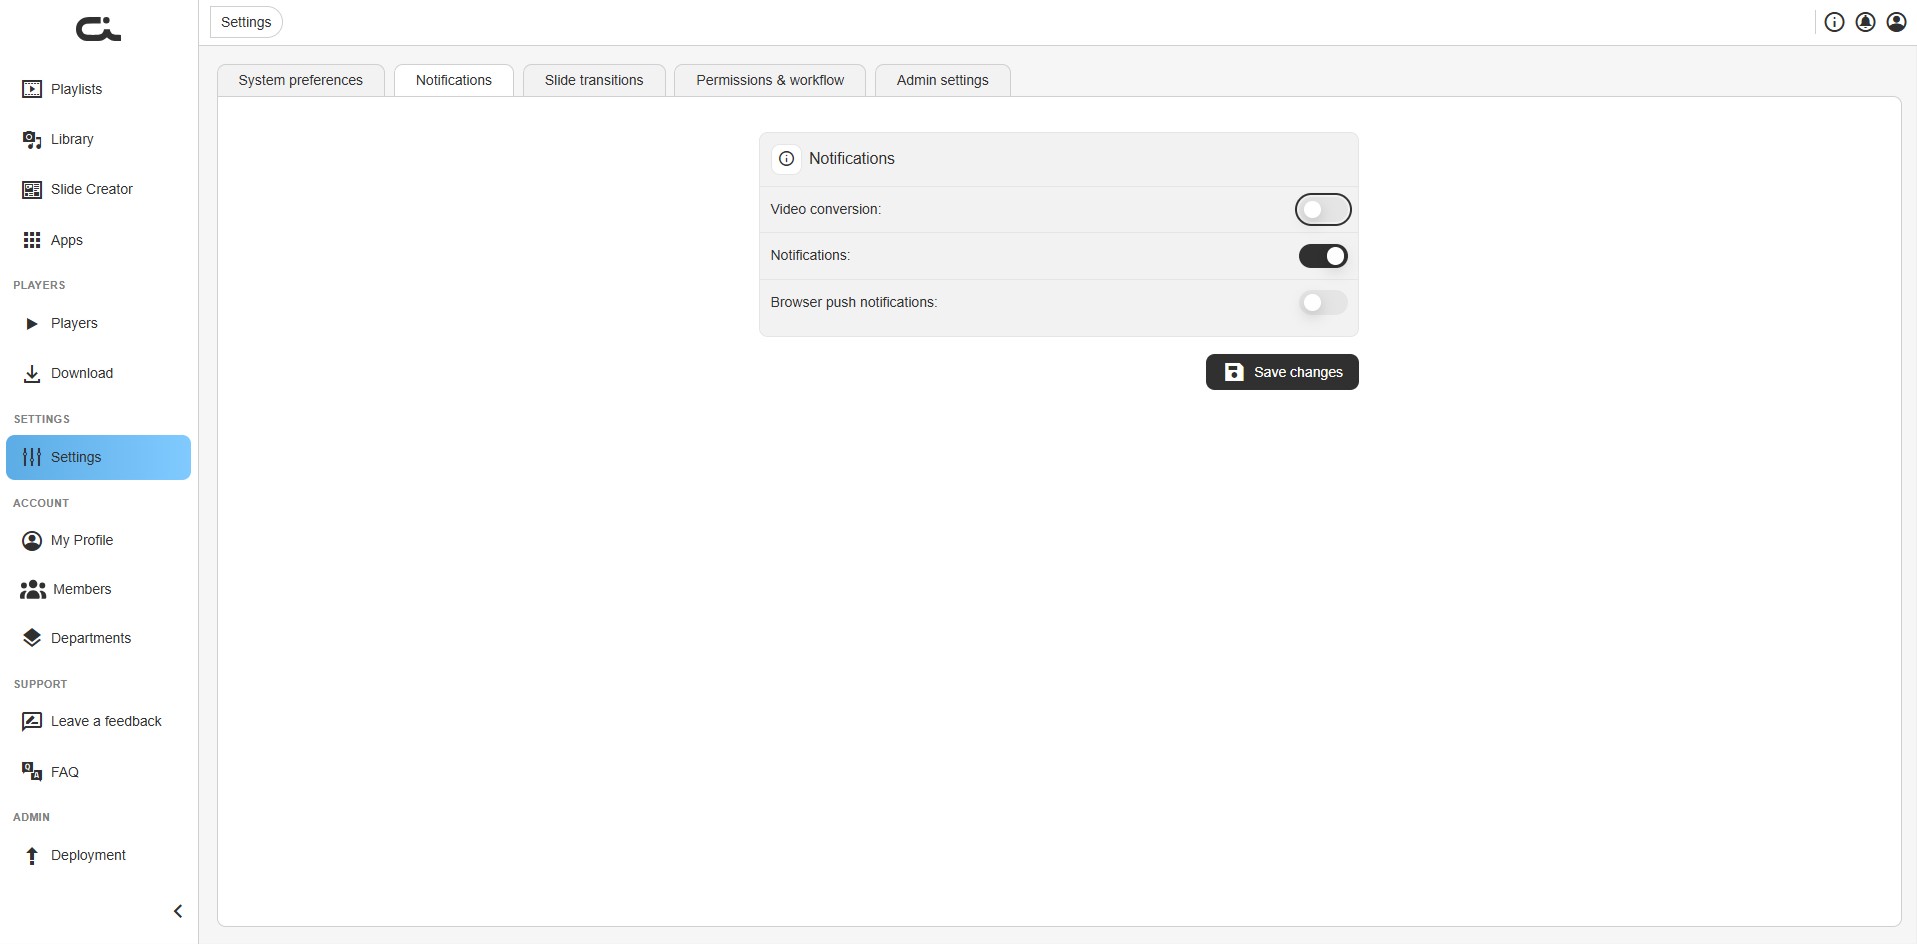Viewport: 1917px width, 944px height.
Task: Click the Members group icon
Action: (33, 589)
